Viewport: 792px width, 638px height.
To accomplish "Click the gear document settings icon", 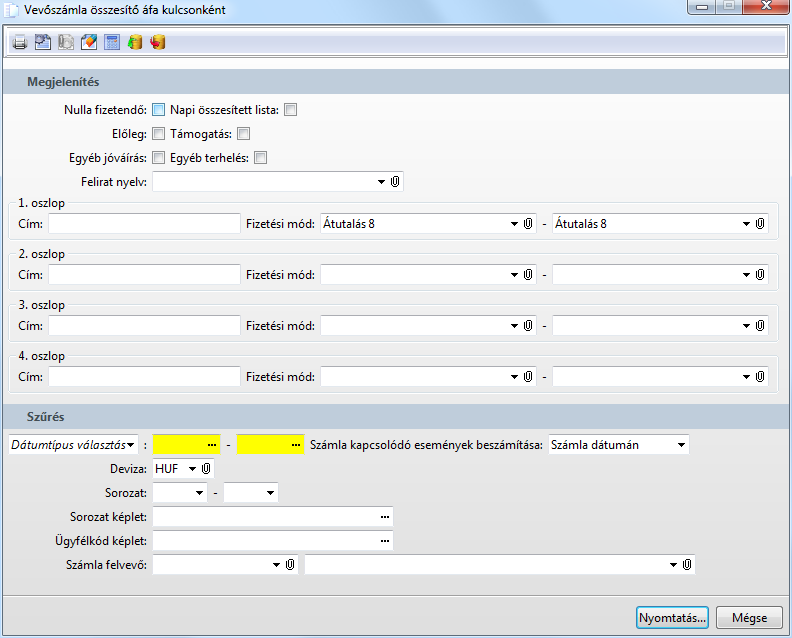I will [43, 42].
